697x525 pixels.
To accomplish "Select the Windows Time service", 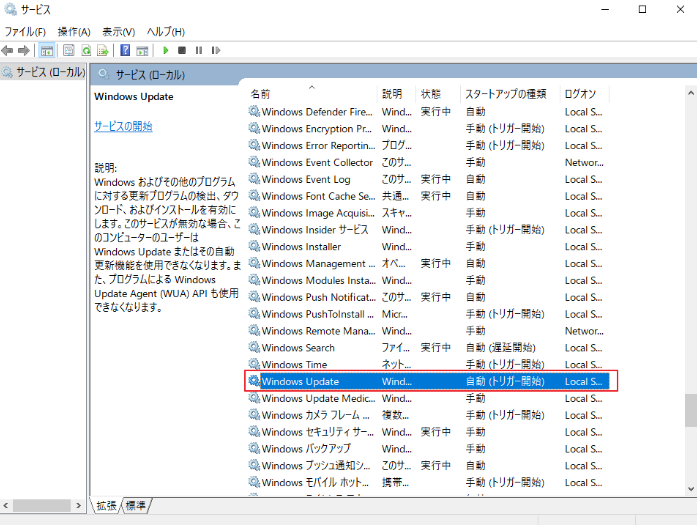I will tap(429, 364).
